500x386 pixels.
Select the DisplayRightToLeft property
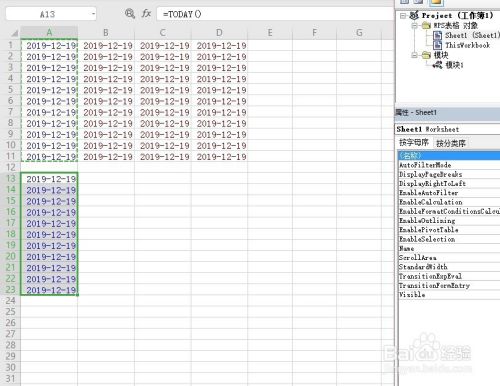[449, 183]
